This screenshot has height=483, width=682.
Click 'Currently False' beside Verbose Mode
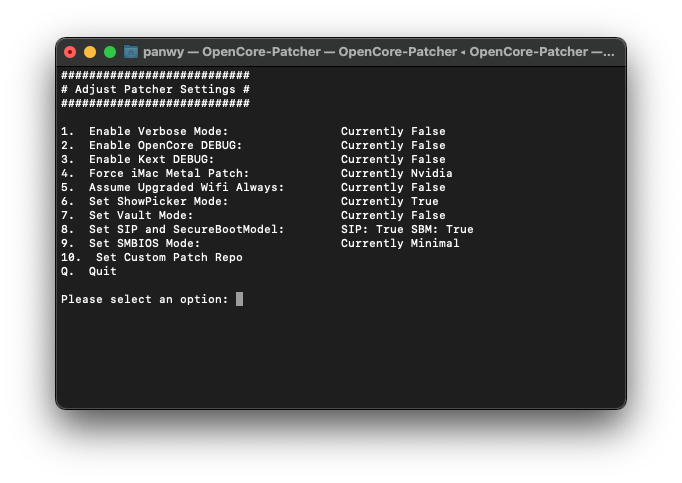tap(393, 131)
